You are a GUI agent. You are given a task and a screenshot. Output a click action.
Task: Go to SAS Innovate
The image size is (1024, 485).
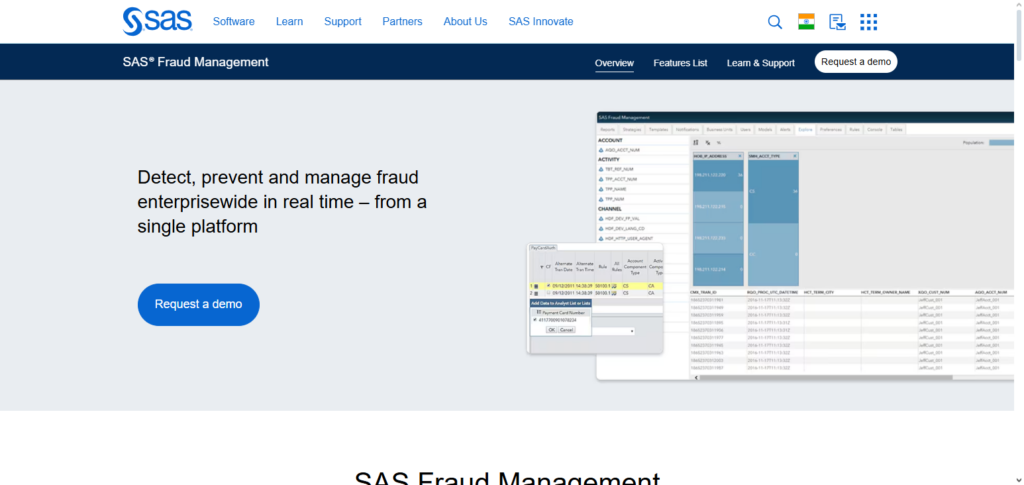point(541,22)
